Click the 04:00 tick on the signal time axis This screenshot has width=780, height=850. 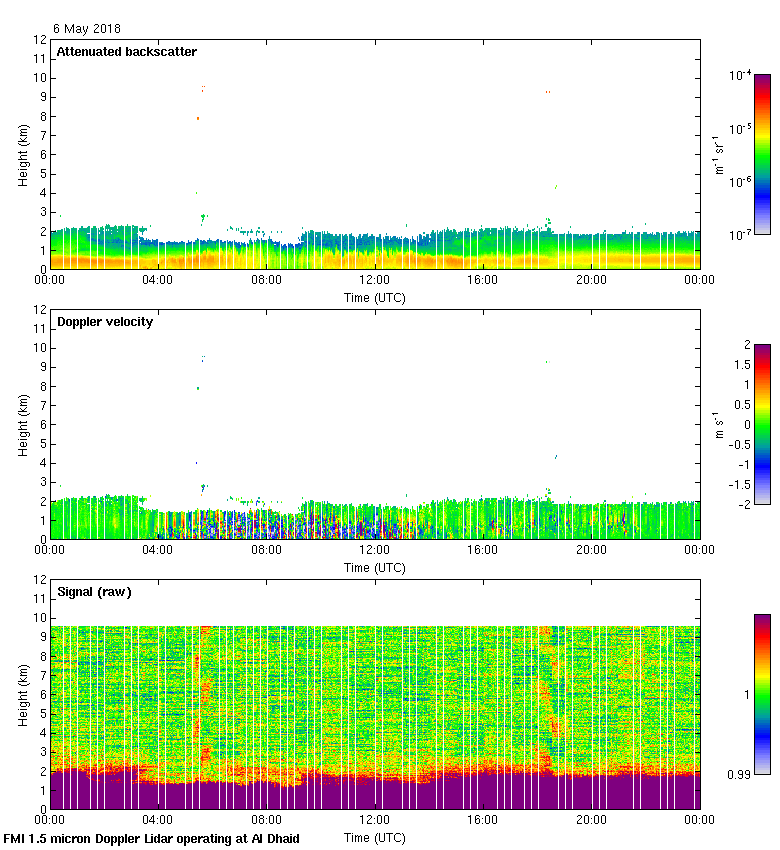click(158, 820)
